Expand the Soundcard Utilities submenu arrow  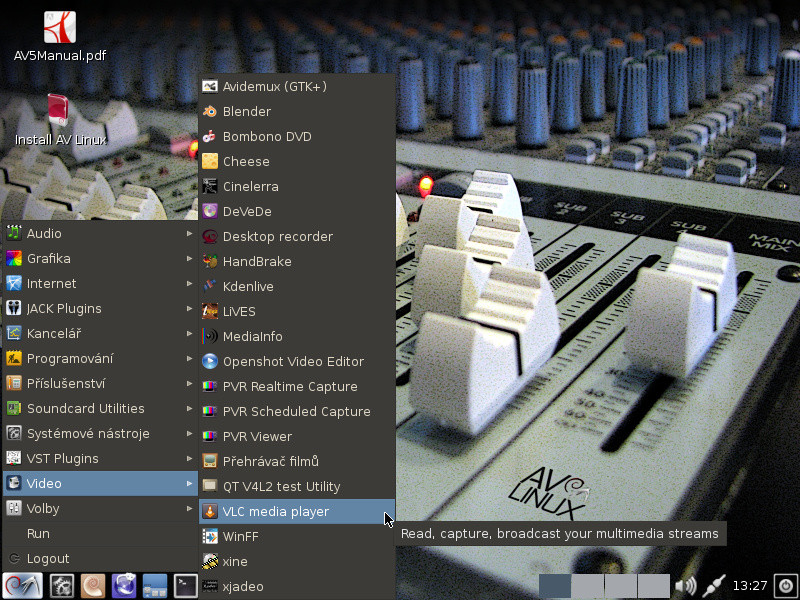tap(189, 408)
